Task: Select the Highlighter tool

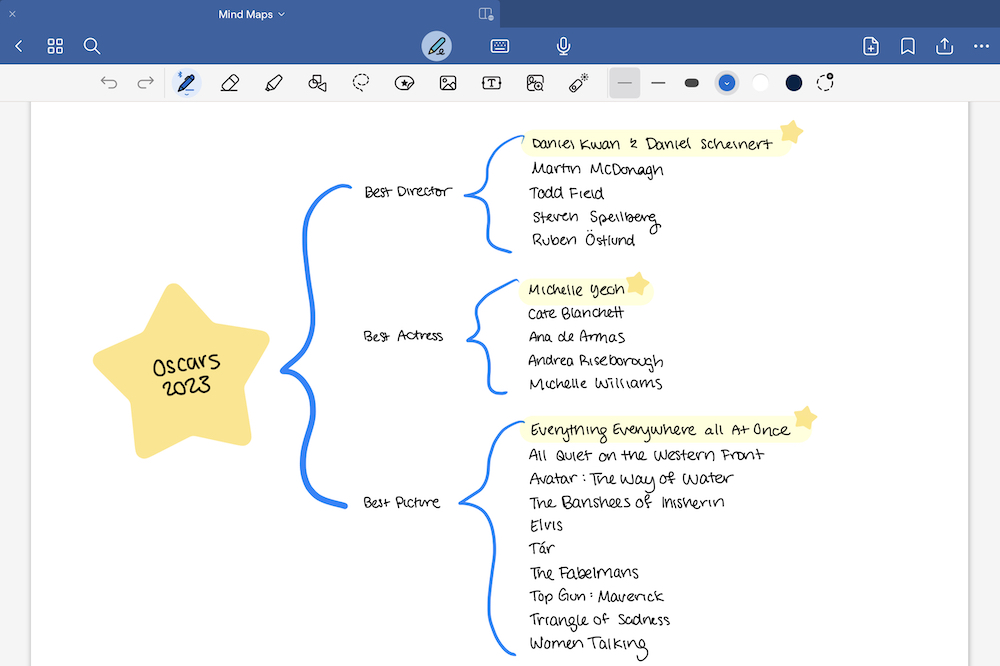Action: pyautogui.click(x=274, y=83)
